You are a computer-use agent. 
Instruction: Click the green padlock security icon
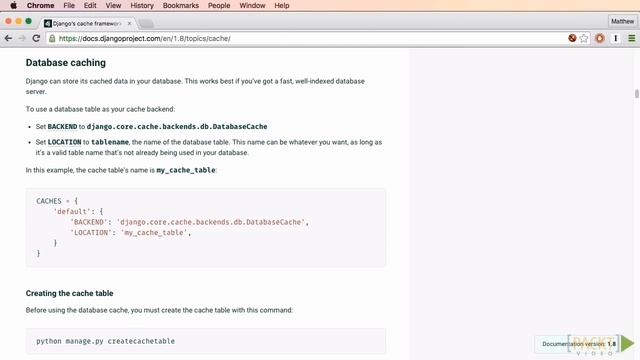pyautogui.click(x=52, y=38)
